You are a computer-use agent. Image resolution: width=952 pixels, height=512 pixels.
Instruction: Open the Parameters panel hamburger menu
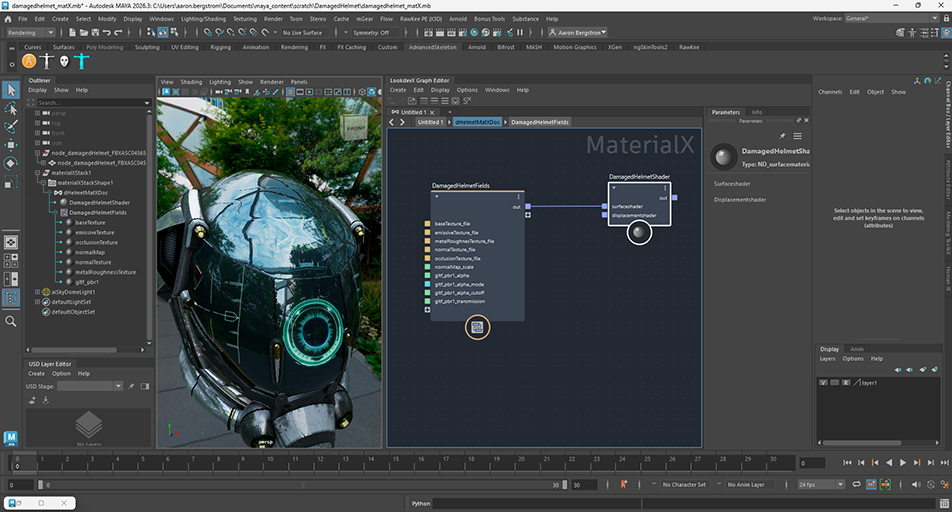click(x=798, y=136)
